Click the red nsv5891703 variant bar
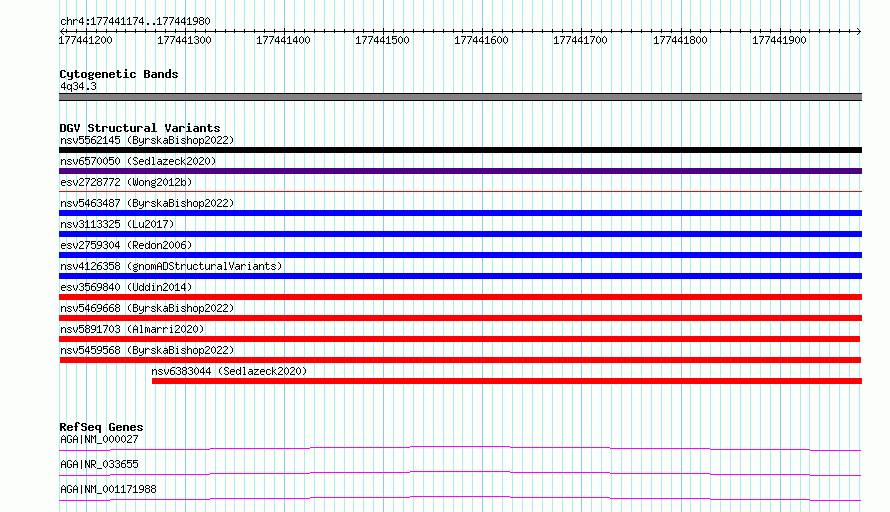Viewport: 890px width, 512px height. point(459,339)
